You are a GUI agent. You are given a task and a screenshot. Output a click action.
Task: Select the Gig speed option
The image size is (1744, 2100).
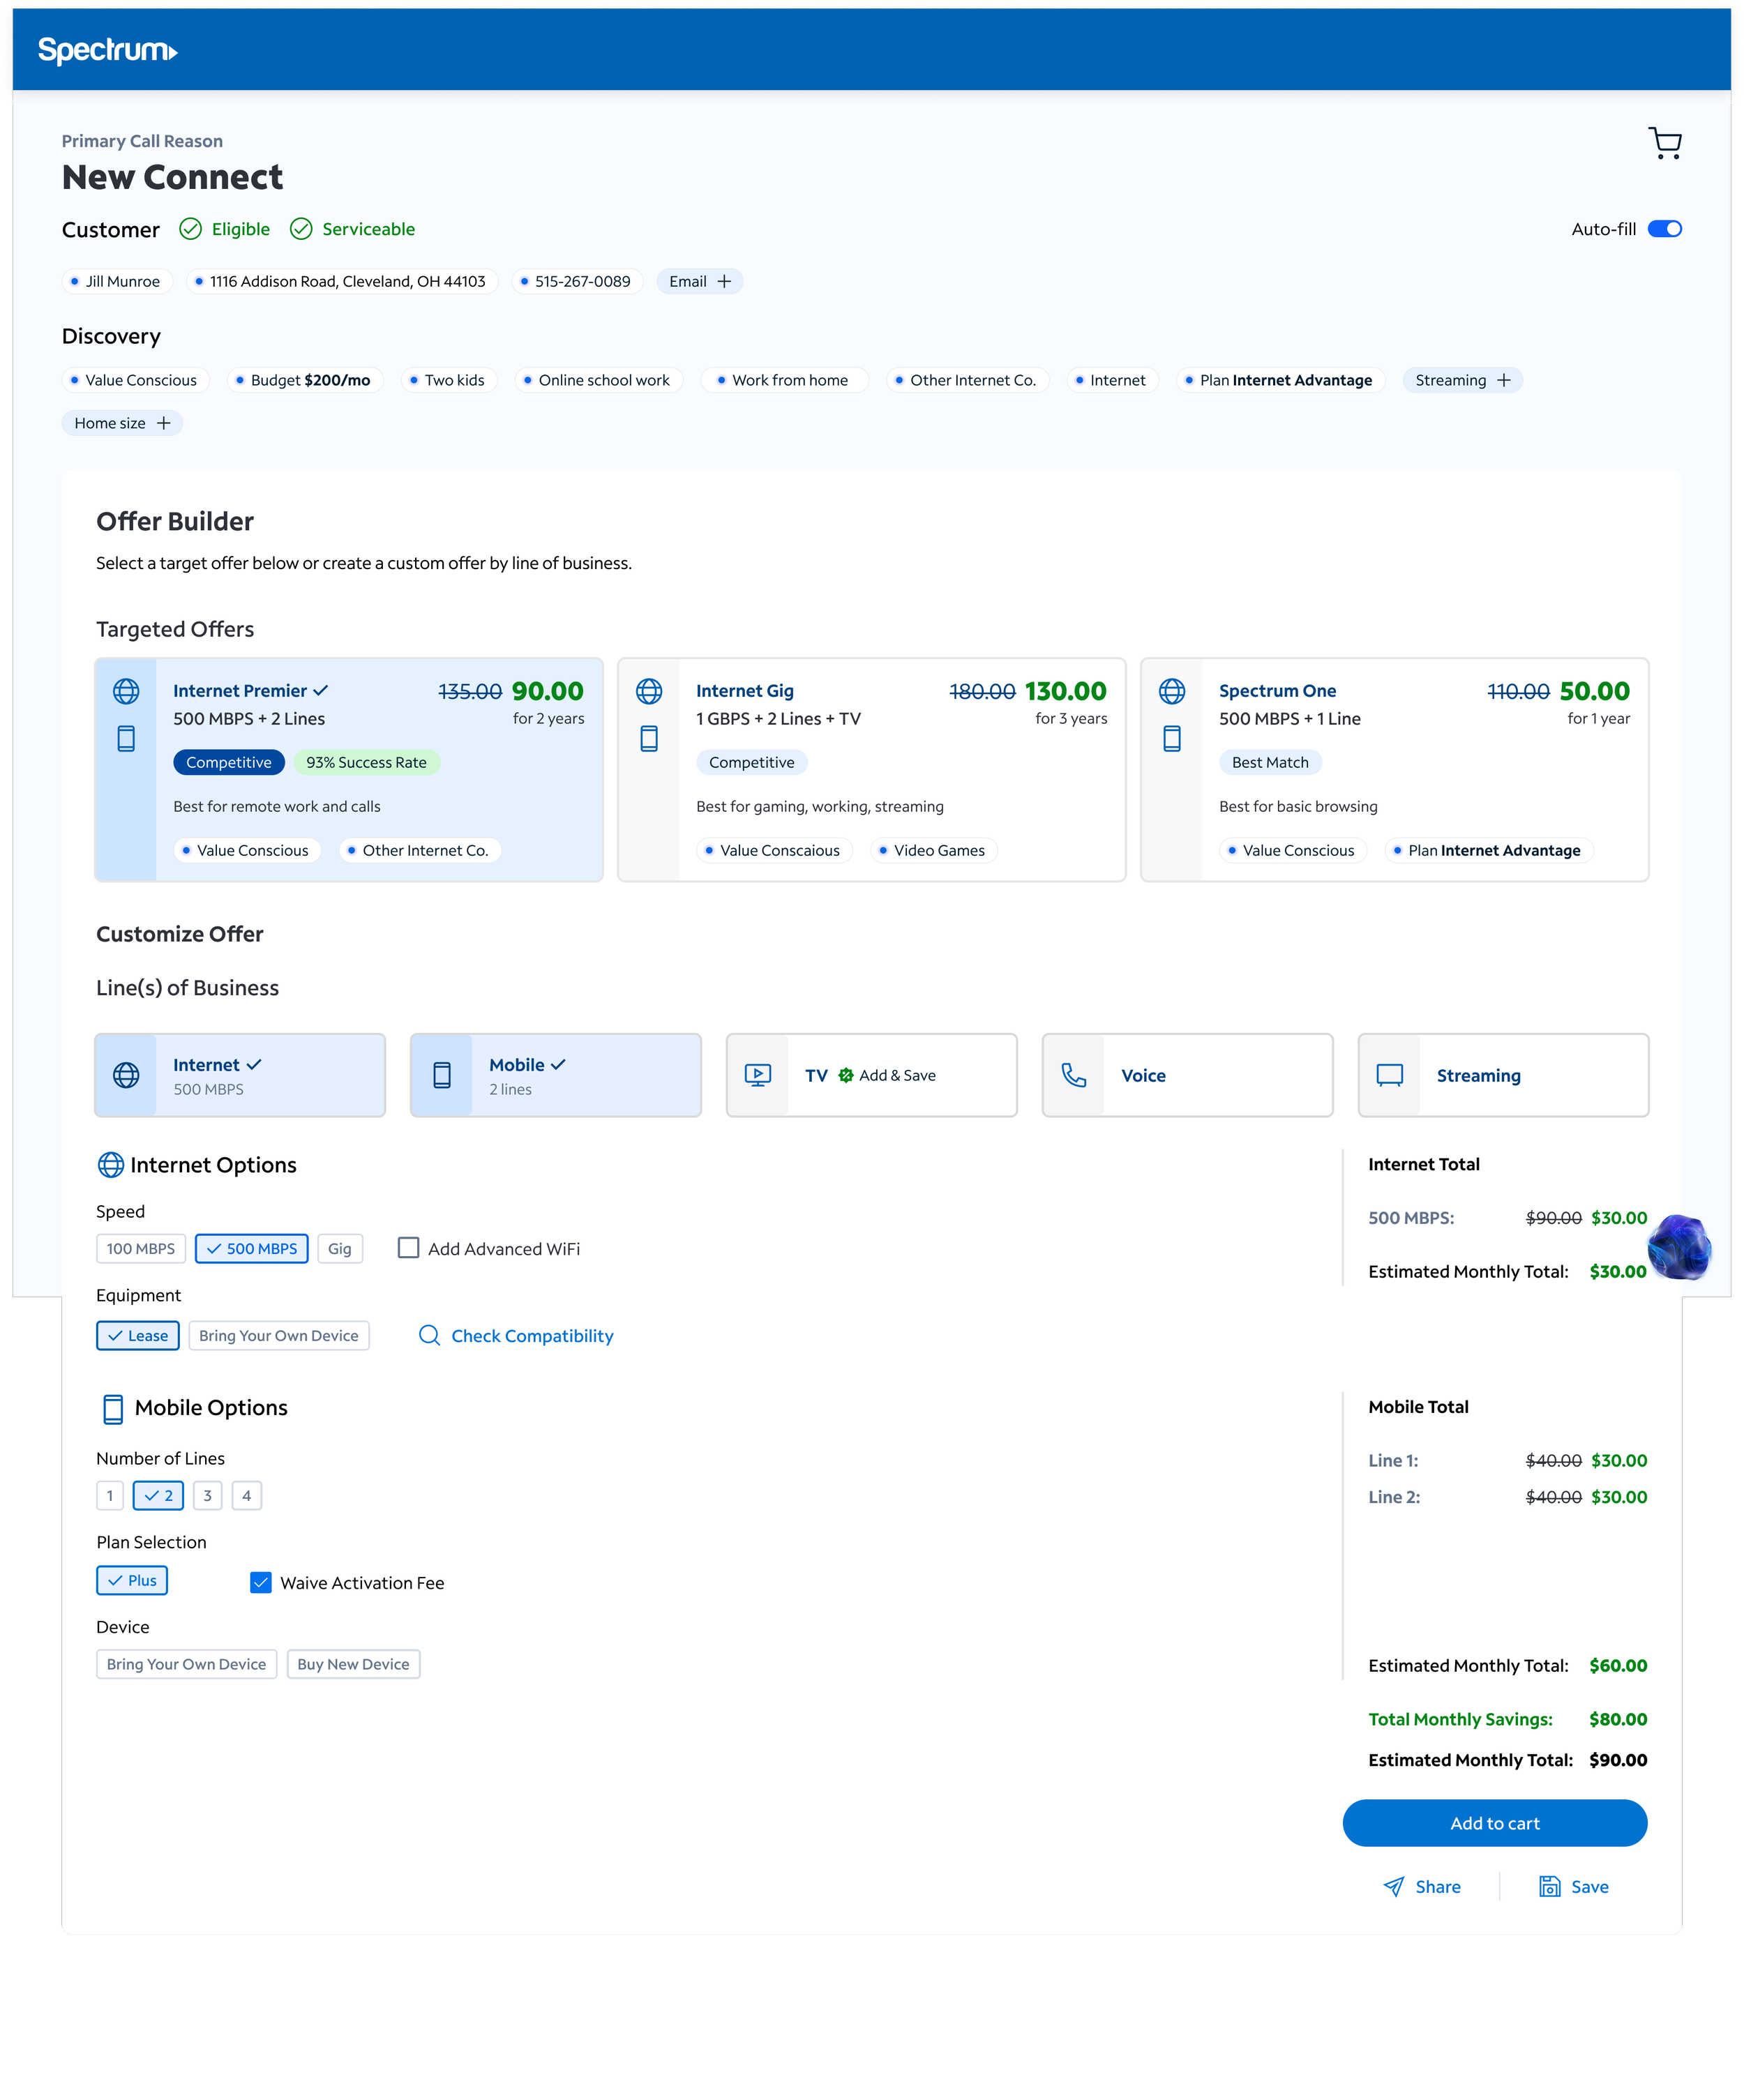coord(340,1249)
